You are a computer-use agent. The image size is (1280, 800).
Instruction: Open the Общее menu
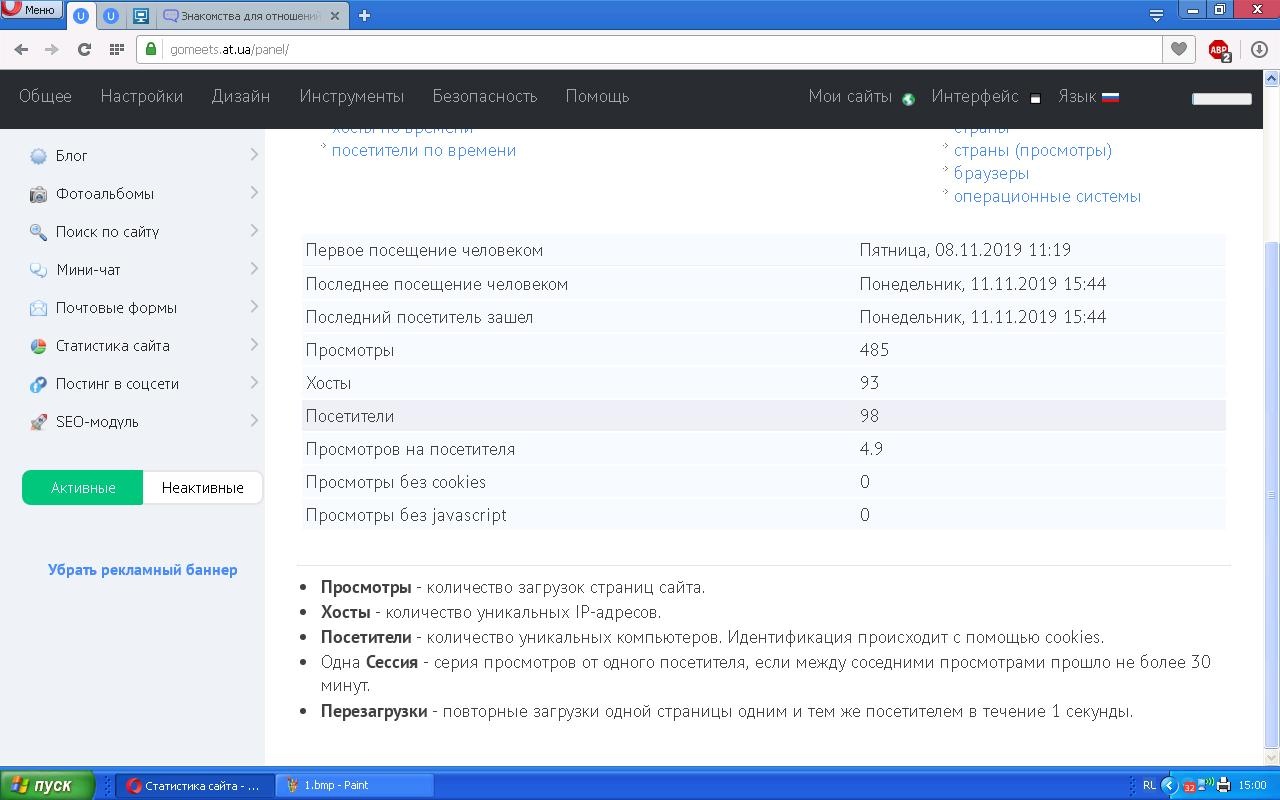coord(45,96)
